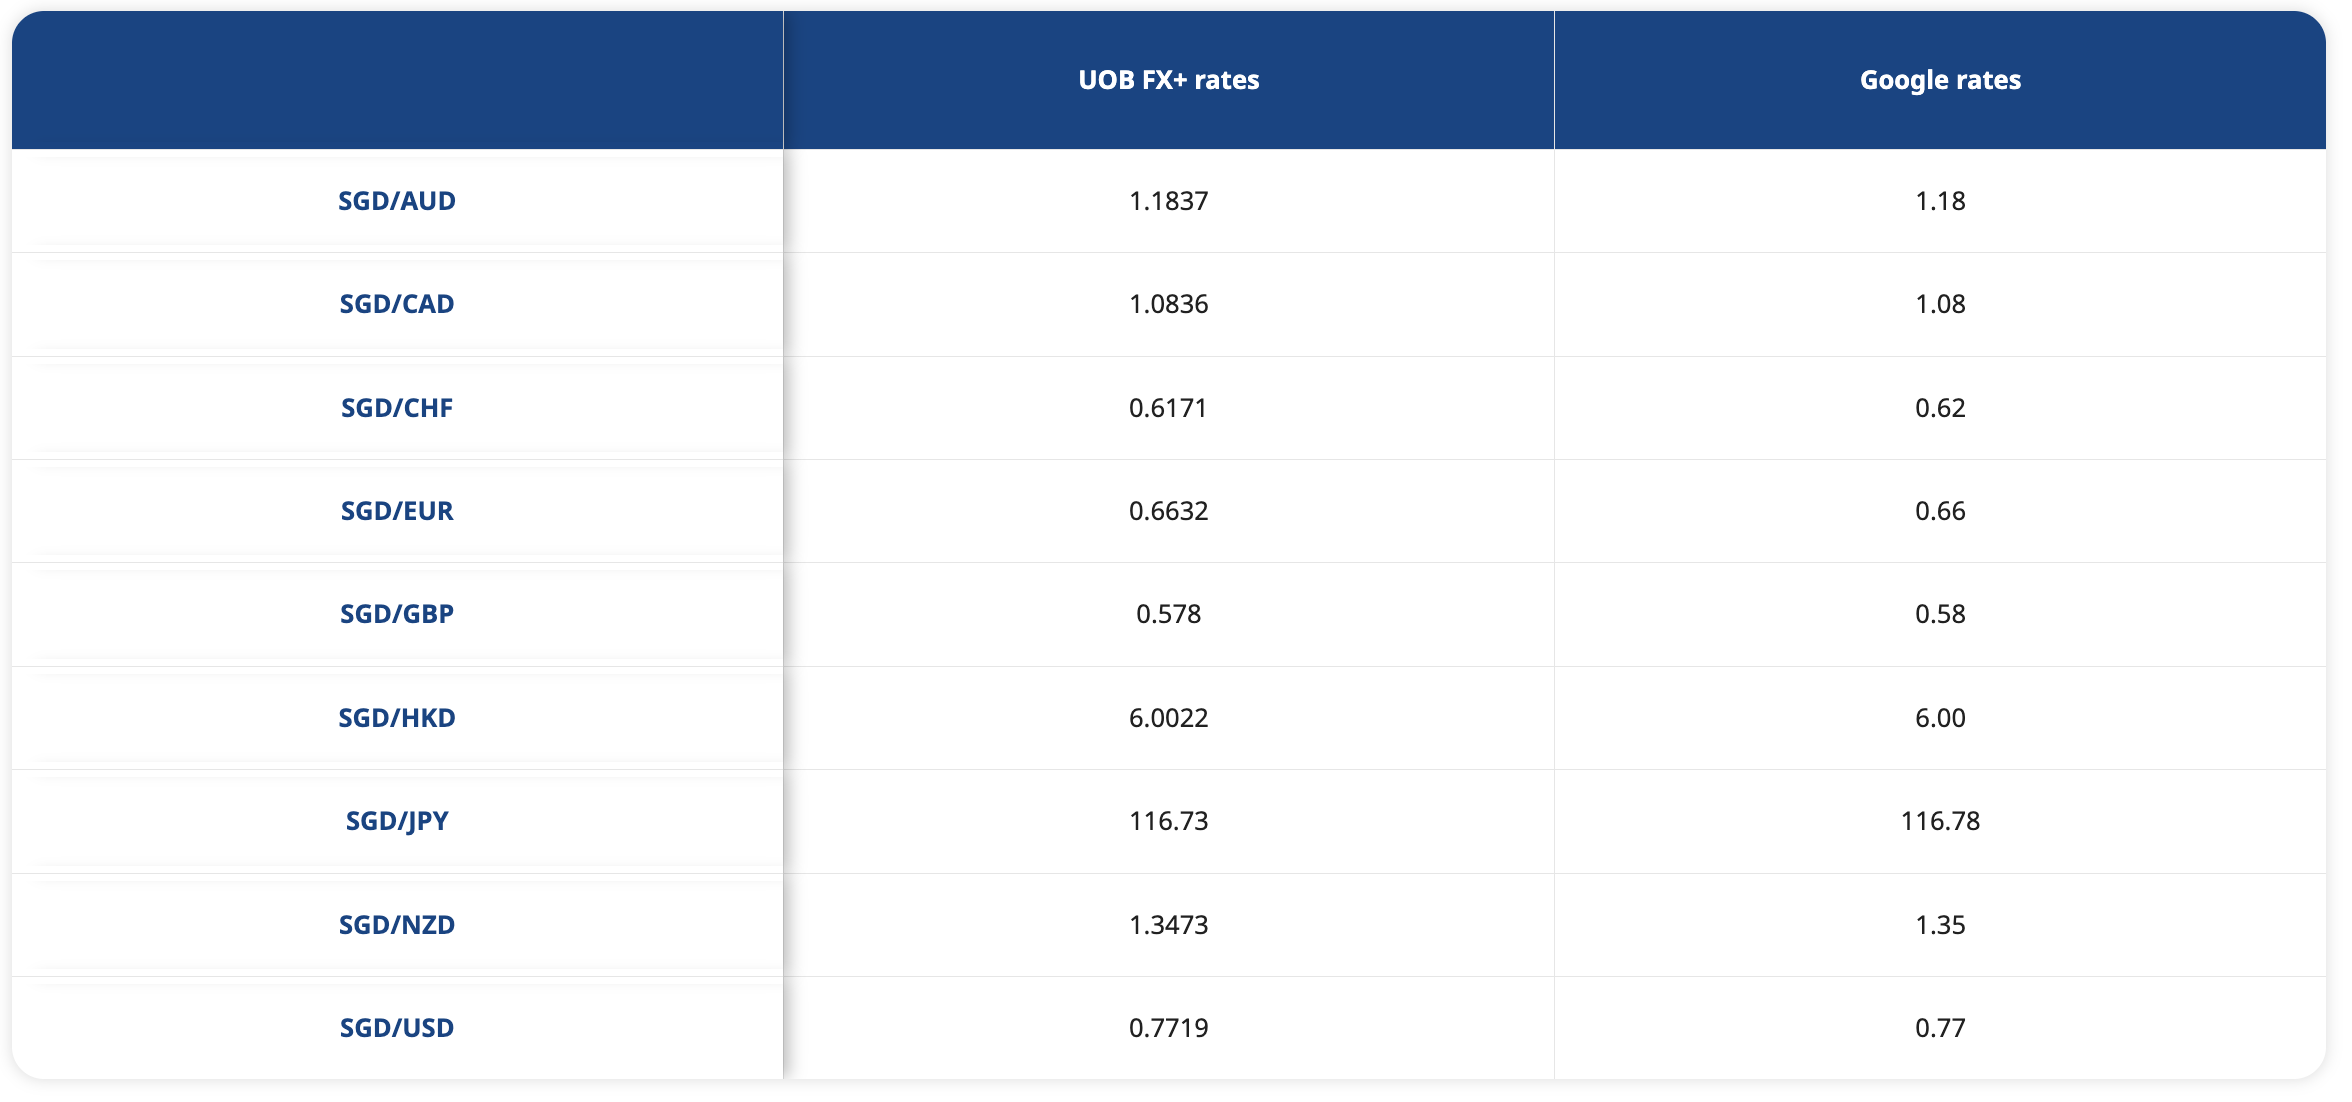The height and width of the screenshot is (1102, 2352).
Task: Click the UOB FX+ rates column header
Action: [x=1168, y=80]
